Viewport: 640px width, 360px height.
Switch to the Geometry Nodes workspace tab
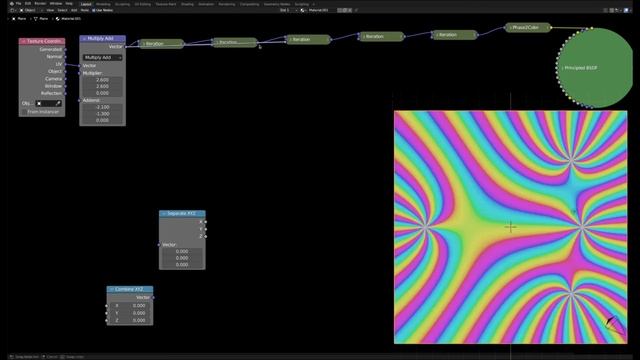277,4
